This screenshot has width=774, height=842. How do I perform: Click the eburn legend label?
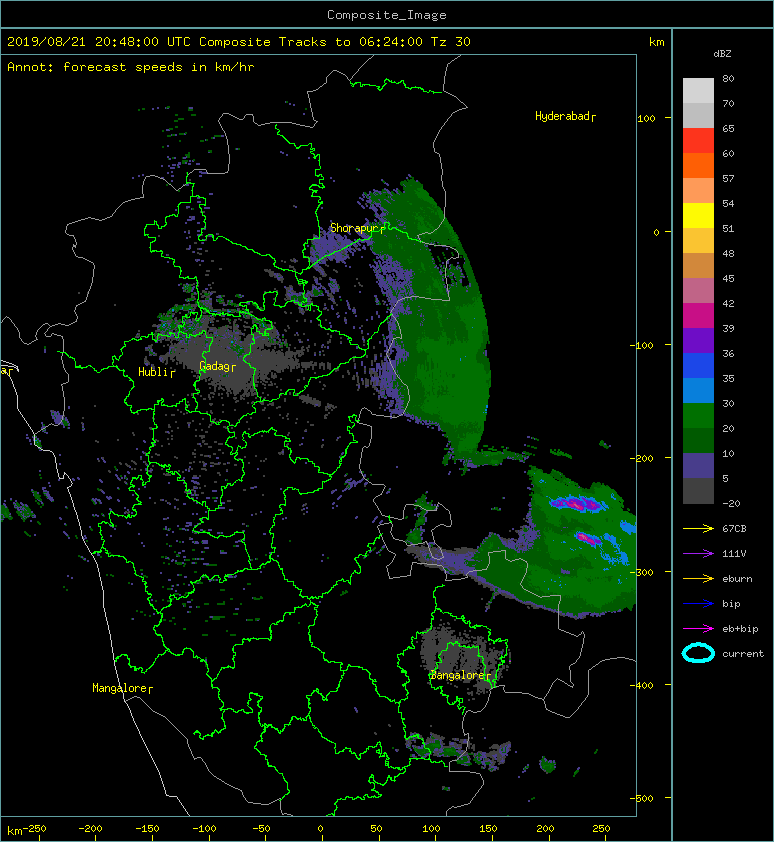click(737, 578)
